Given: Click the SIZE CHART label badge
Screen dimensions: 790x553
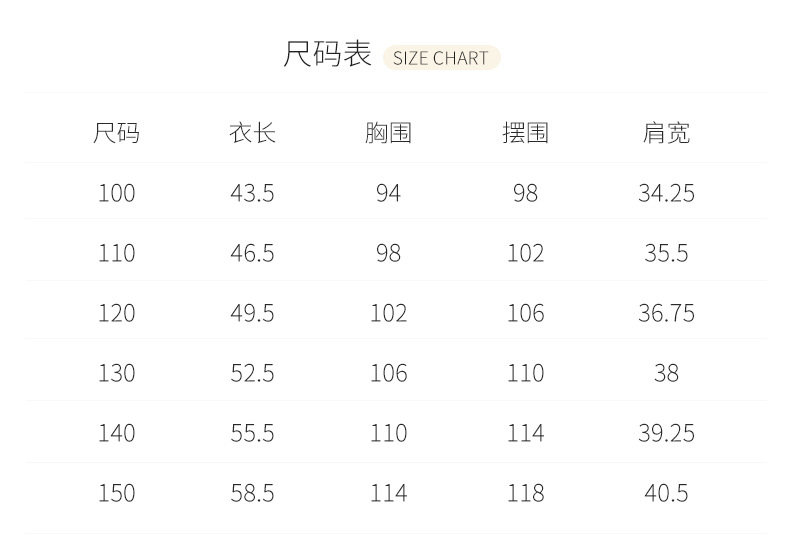Looking at the screenshot, I should pos(441,58).
